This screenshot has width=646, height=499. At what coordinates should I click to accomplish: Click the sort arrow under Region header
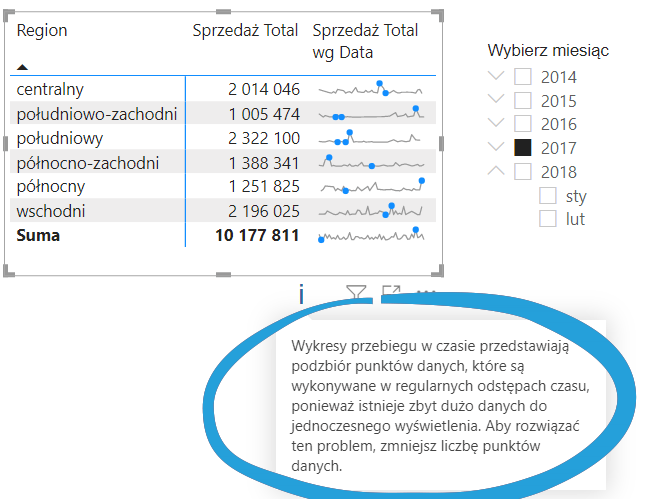click(22, 67)
